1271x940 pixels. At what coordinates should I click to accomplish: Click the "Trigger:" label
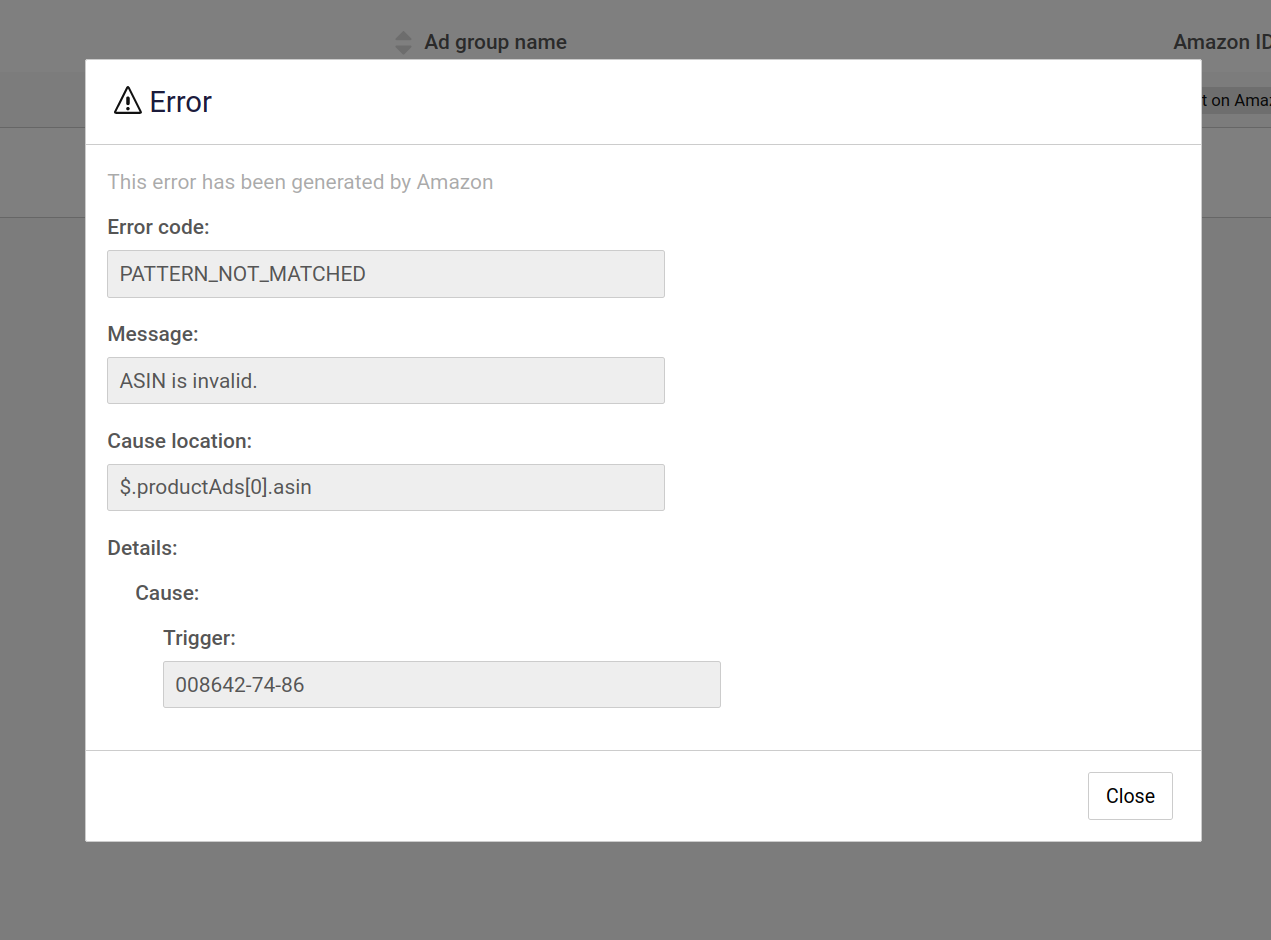coord(199,638)
